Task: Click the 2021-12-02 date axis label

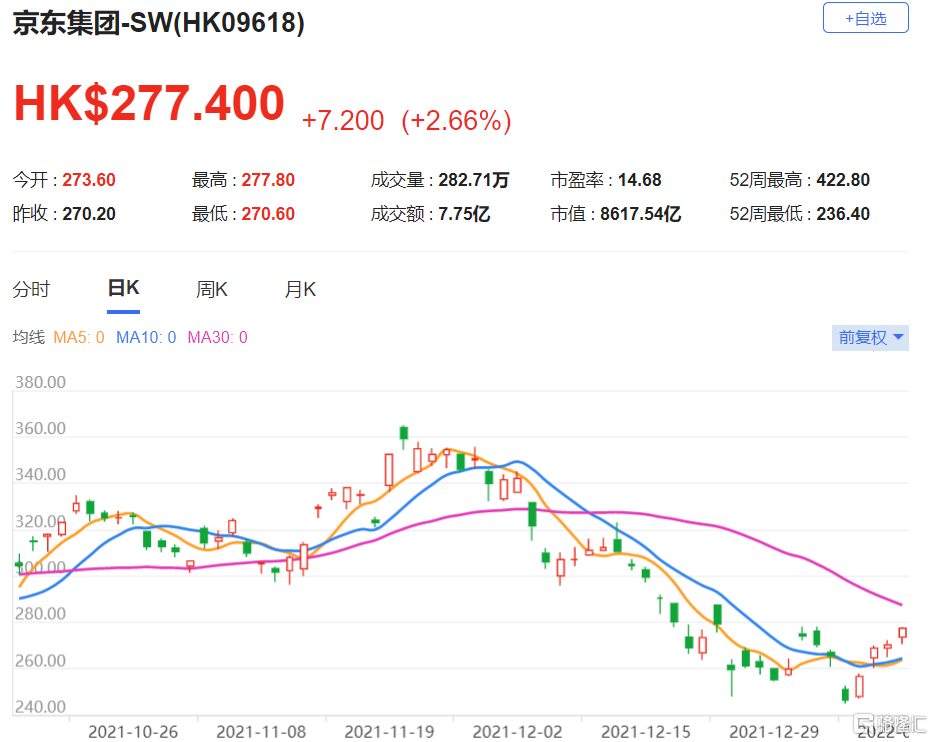Action: pyautogui.click(x=517, y=732)
